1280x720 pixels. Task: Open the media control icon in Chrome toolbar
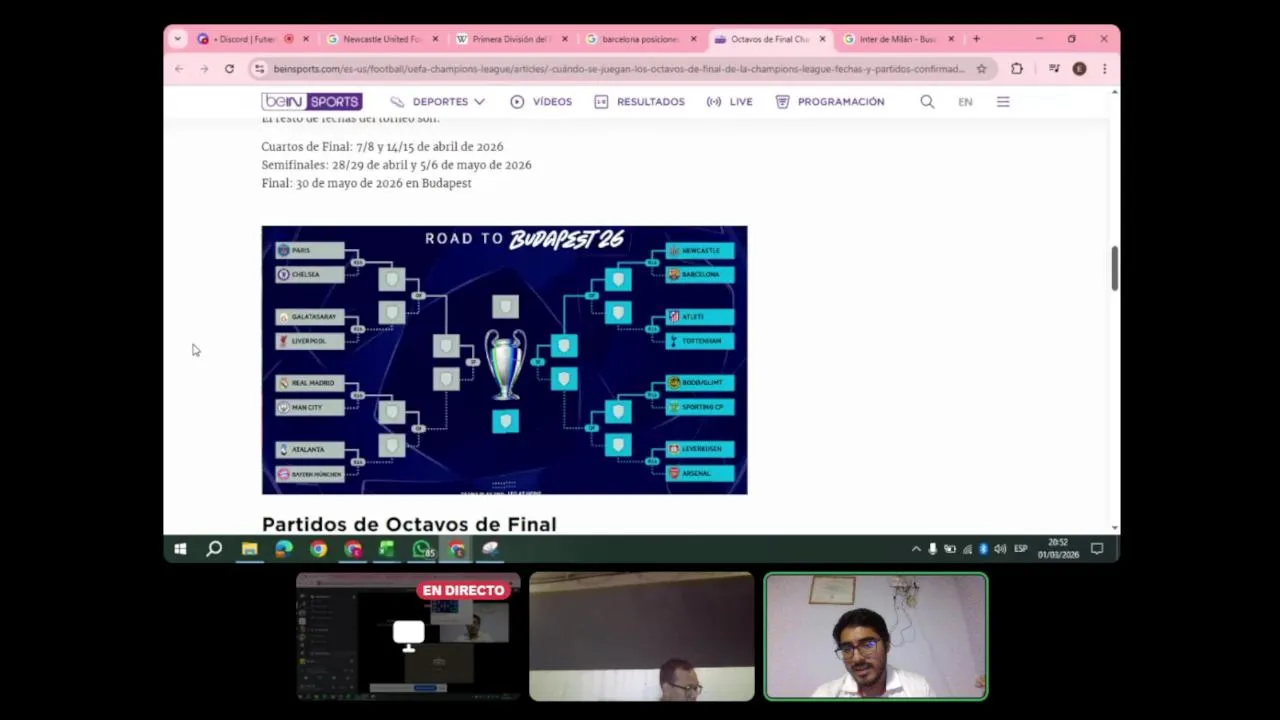click(x=1054, y=69)
